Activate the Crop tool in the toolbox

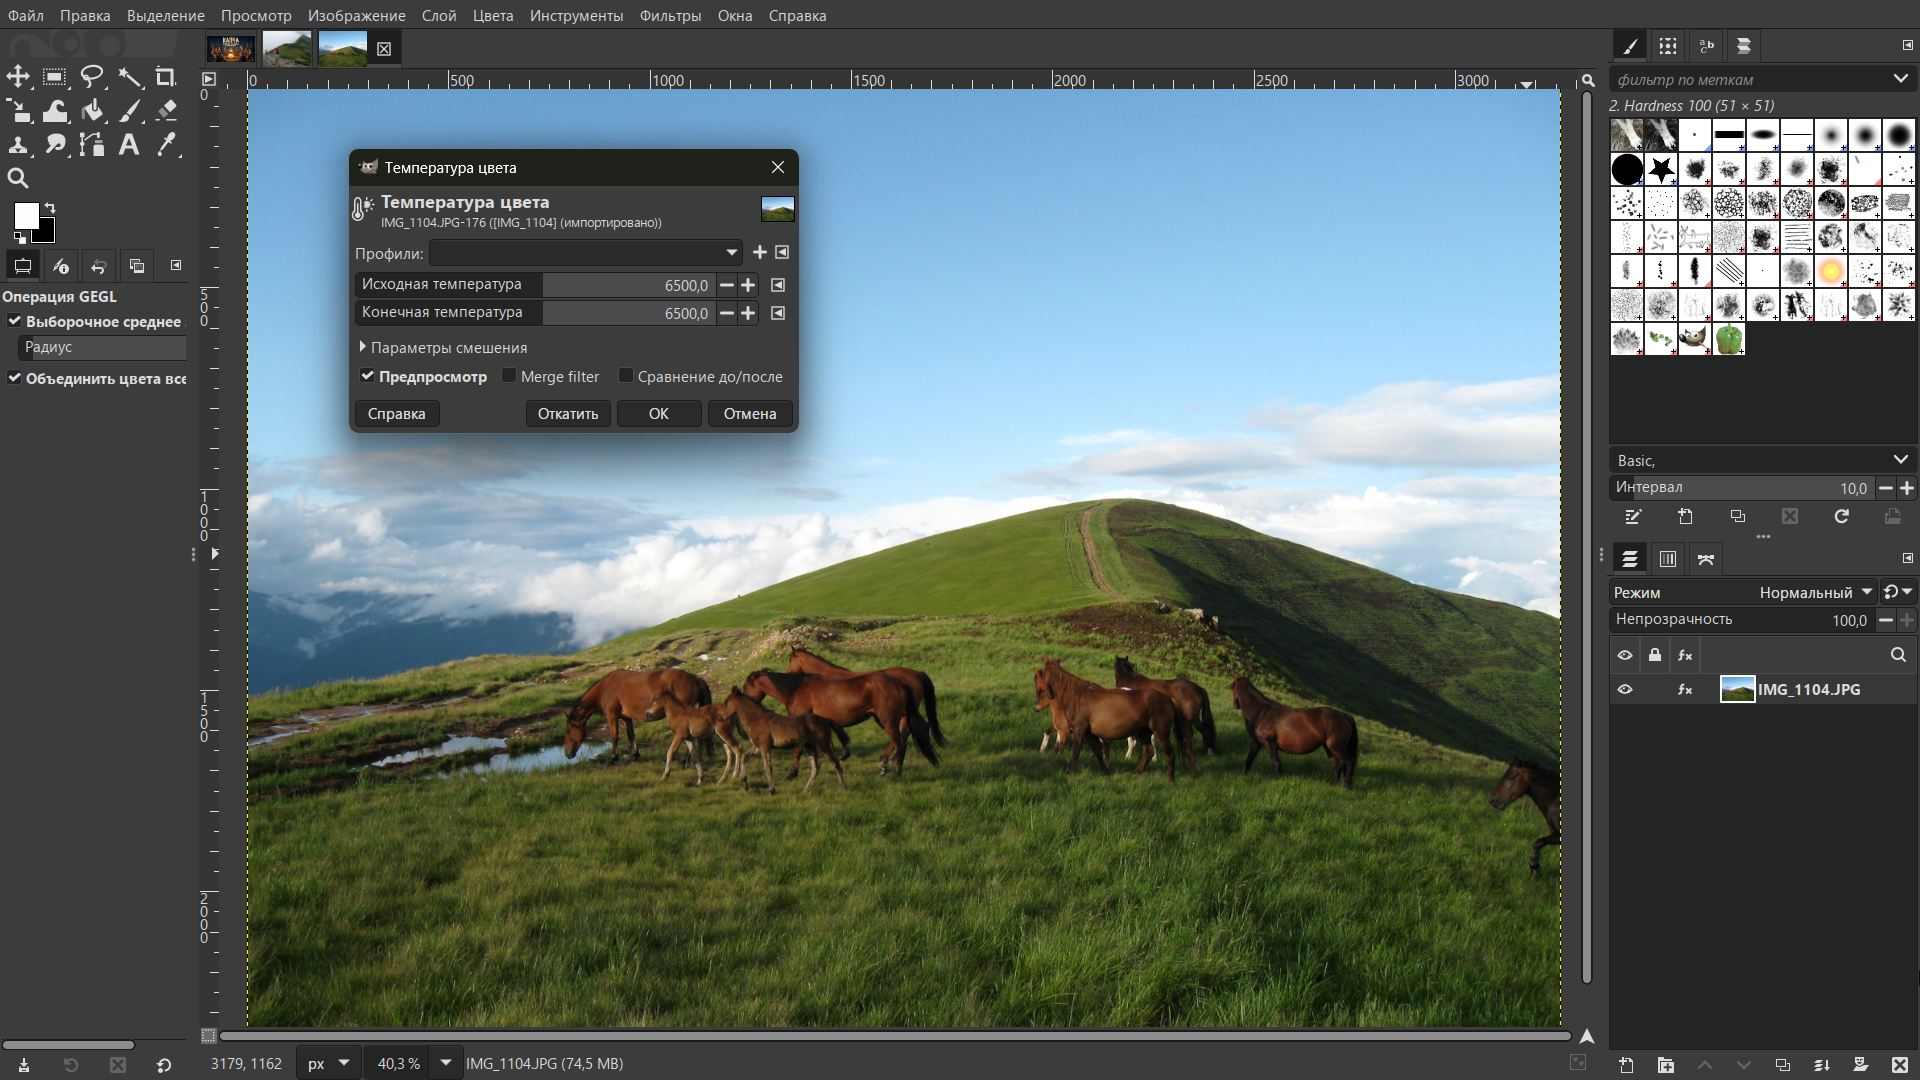(166, 77)
